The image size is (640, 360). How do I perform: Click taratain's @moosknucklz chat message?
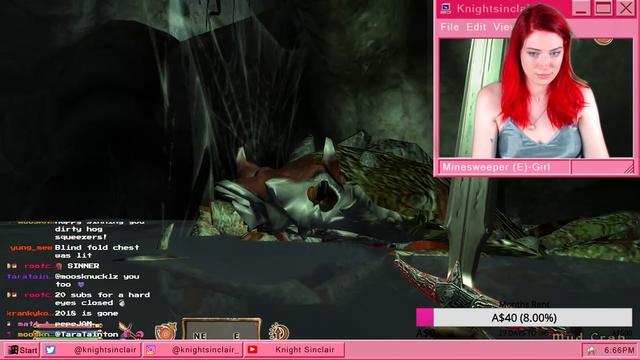point(97,280)
